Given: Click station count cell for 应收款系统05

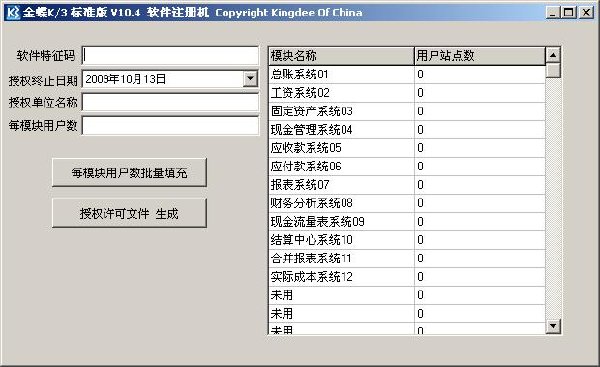Looking at the screenshot, I should pyautogui.click(x=480, y=148).
